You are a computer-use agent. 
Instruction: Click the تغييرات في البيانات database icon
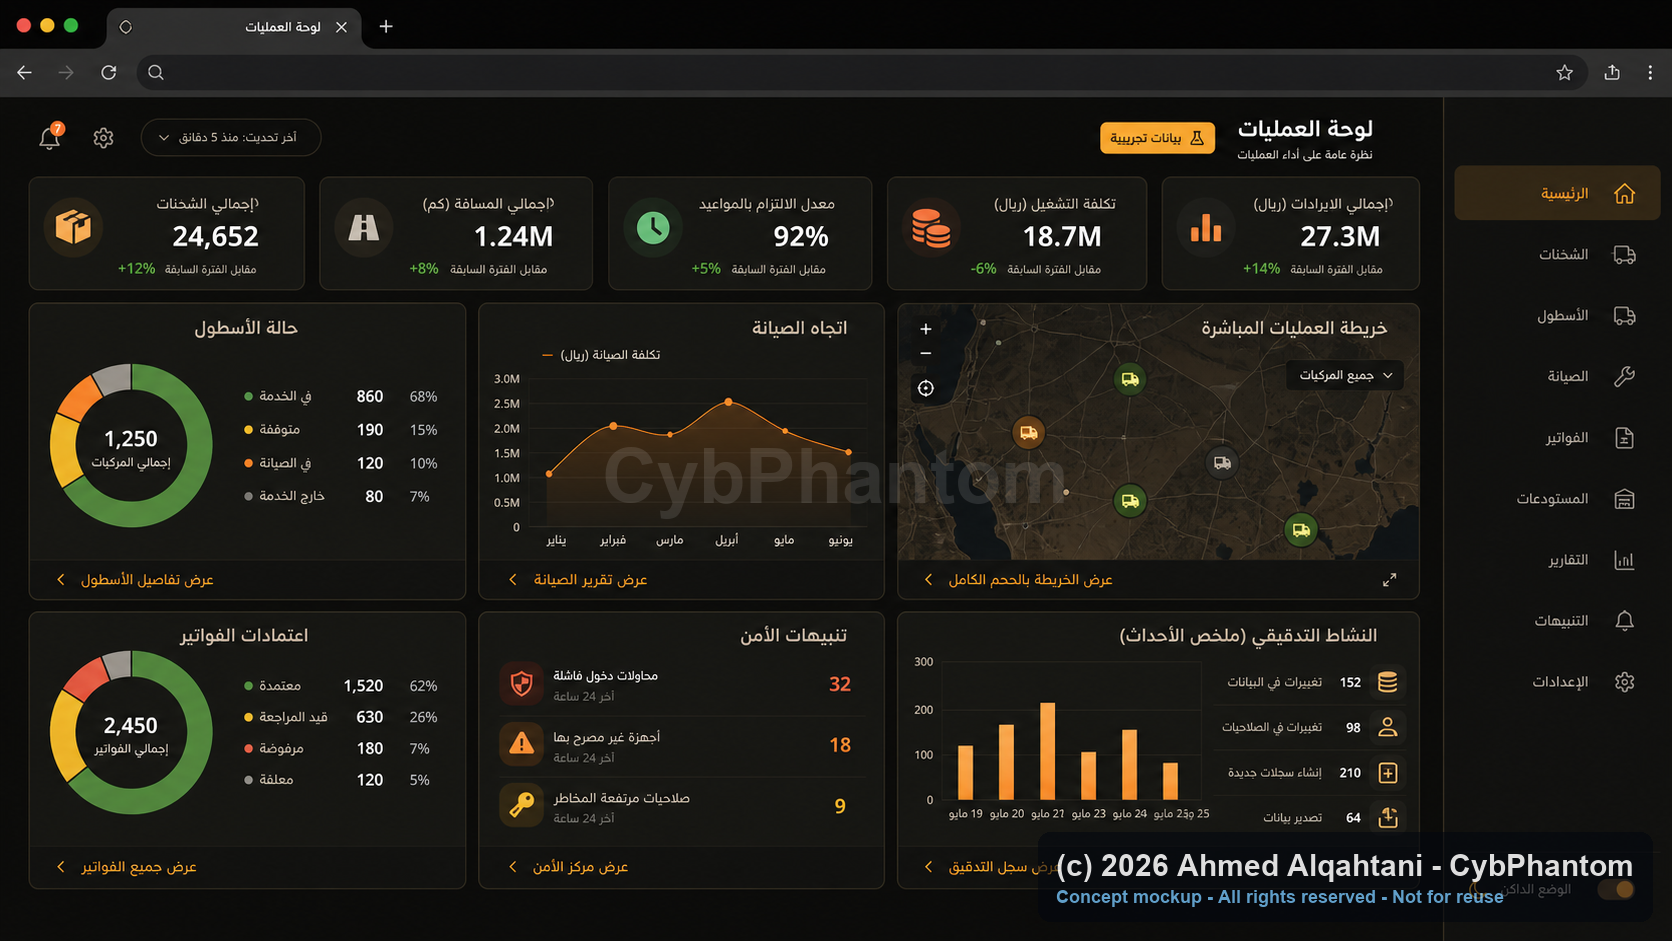[1387, 682]
